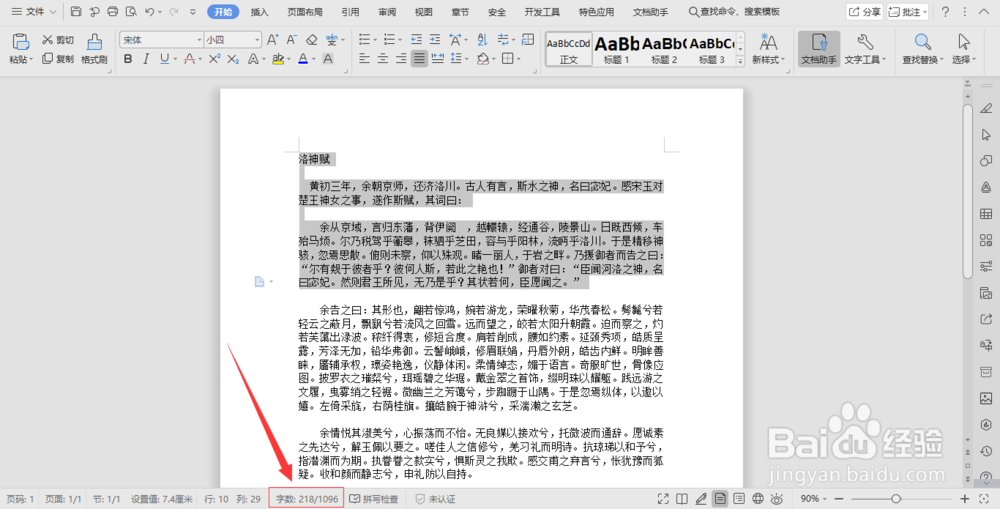1000x509 pixels.
Task: Click the word count 字数: 218/1096
Action: [307, 499]
